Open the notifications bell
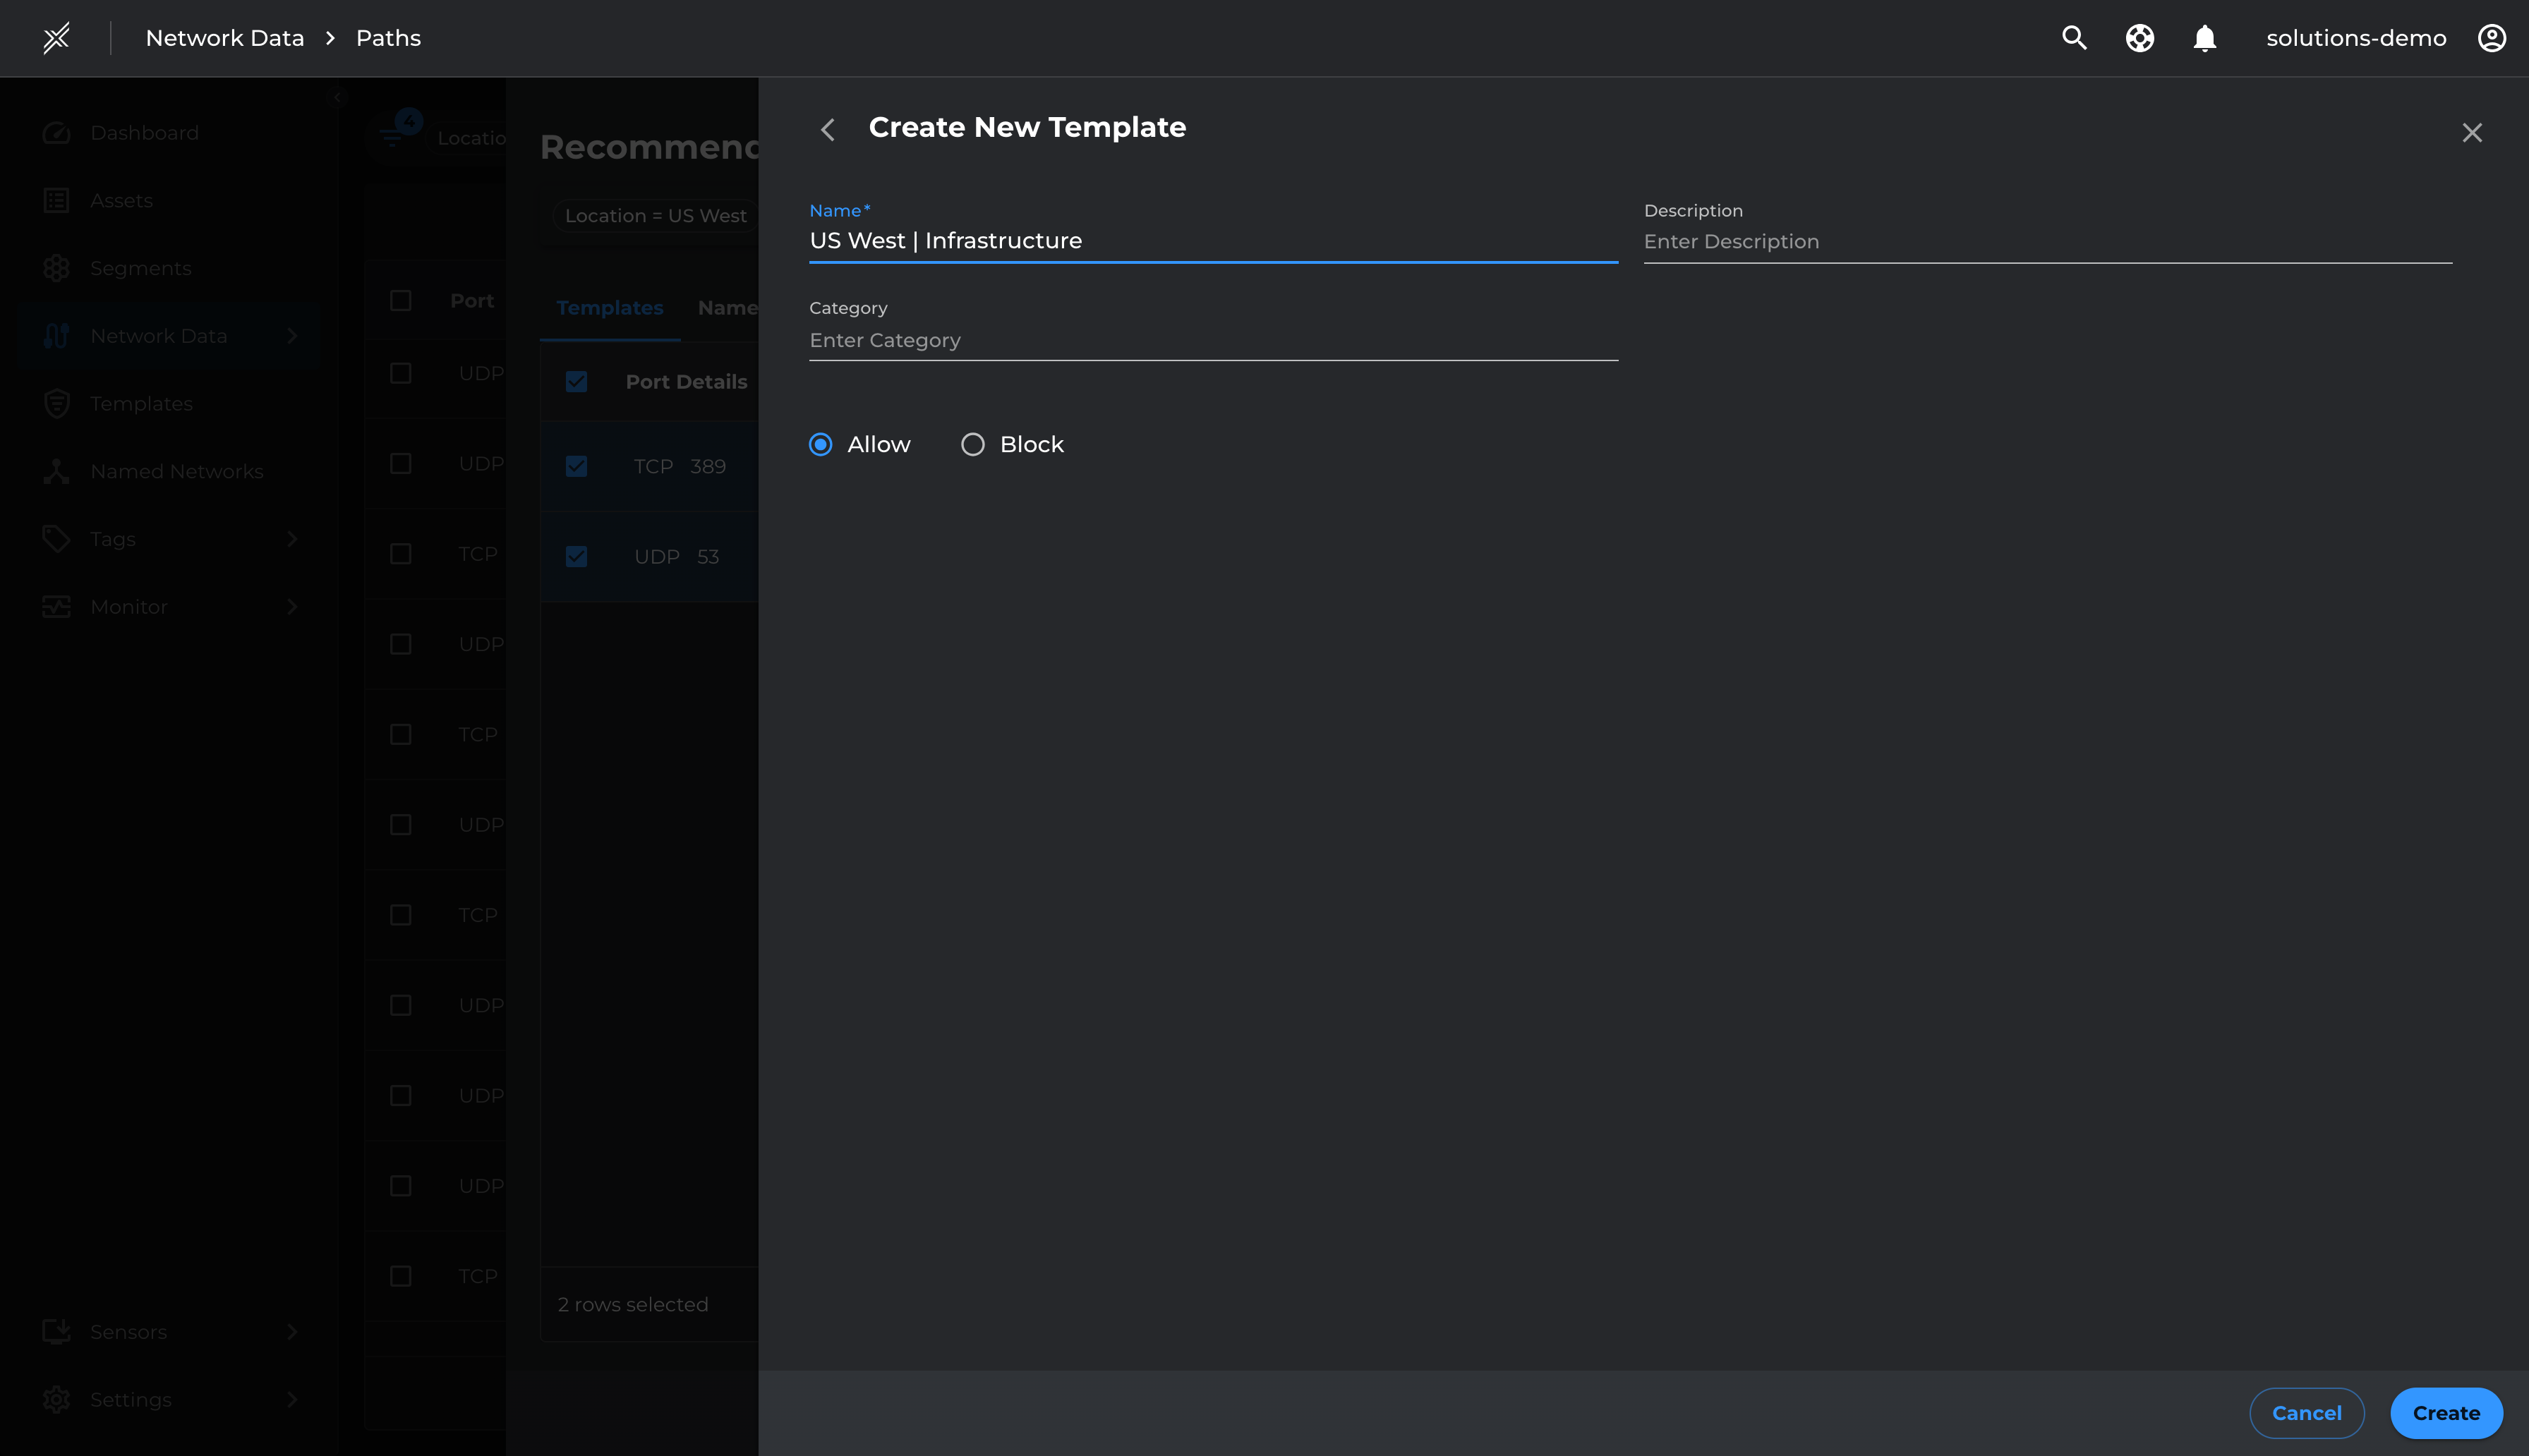The width and height of the screenshot is (2529, 1456). 2205,37
